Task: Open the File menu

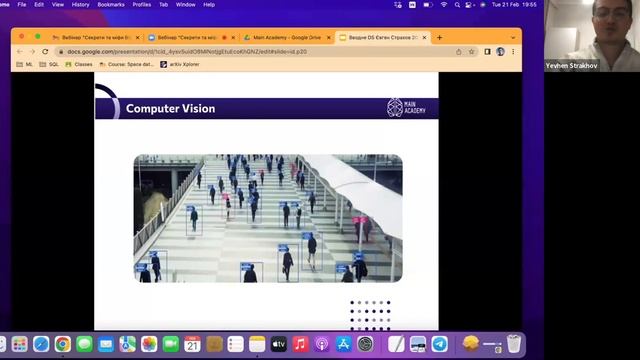Action: point(22,5)
